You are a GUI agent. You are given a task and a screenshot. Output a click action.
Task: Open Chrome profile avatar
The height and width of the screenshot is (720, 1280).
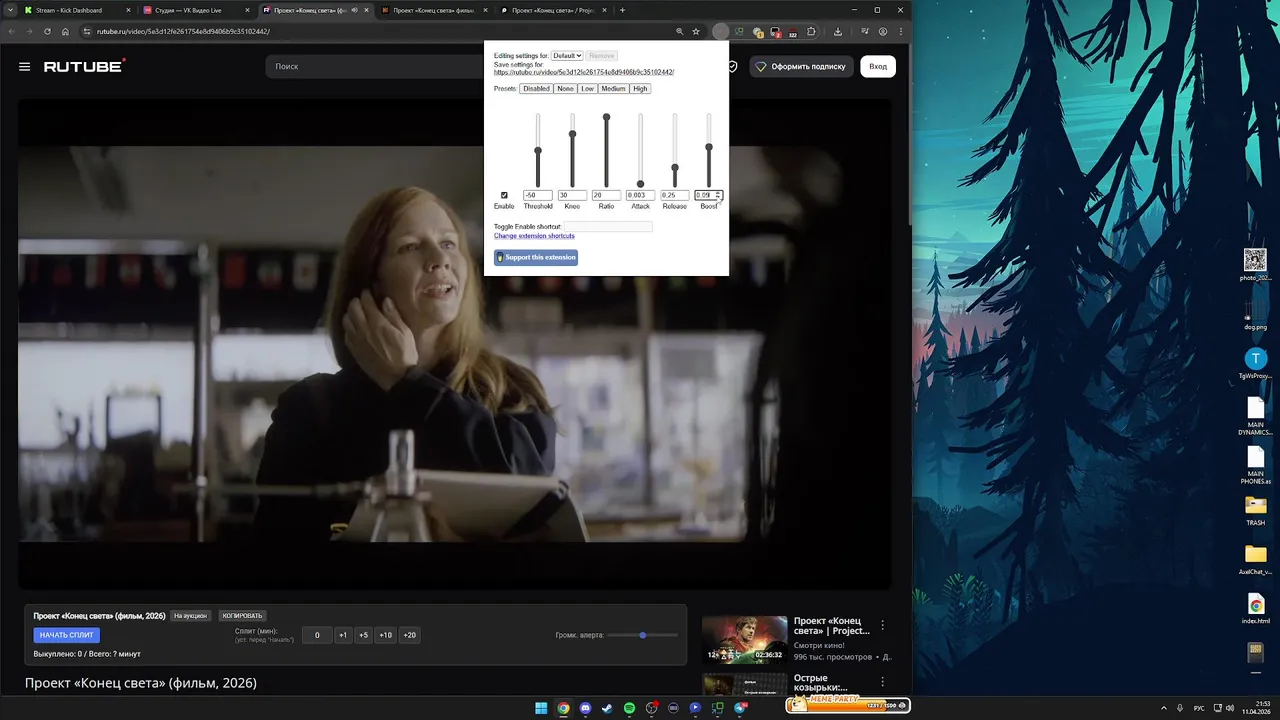(882, 31)
